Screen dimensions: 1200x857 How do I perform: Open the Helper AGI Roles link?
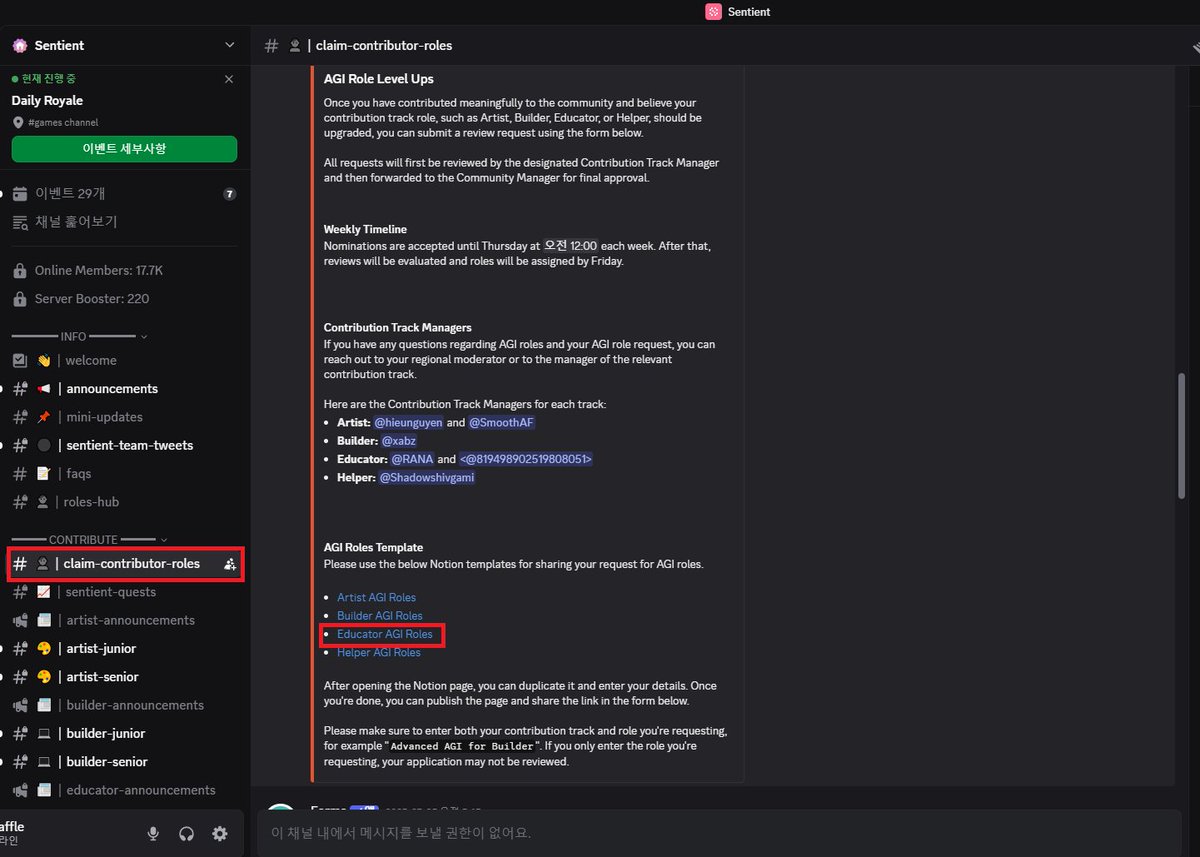379,652
